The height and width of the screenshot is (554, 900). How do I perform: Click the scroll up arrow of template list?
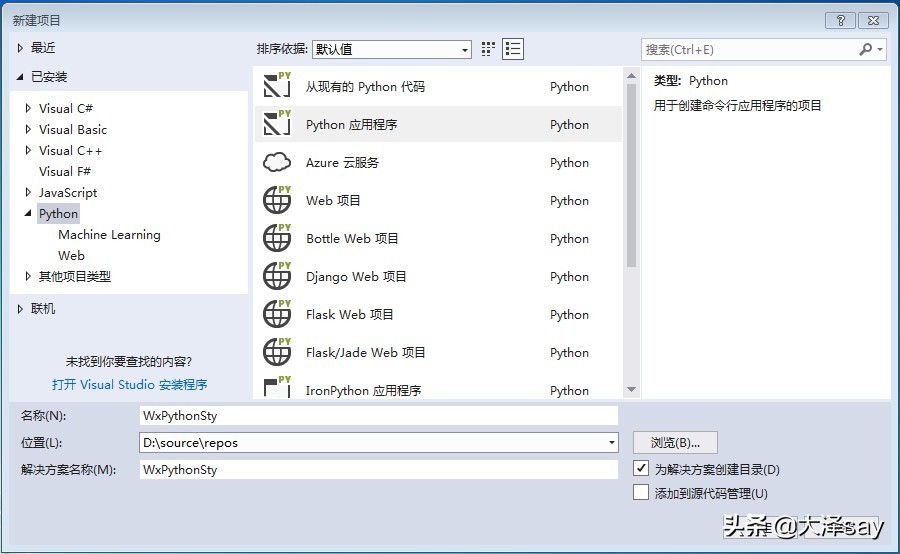coord(631,75)
